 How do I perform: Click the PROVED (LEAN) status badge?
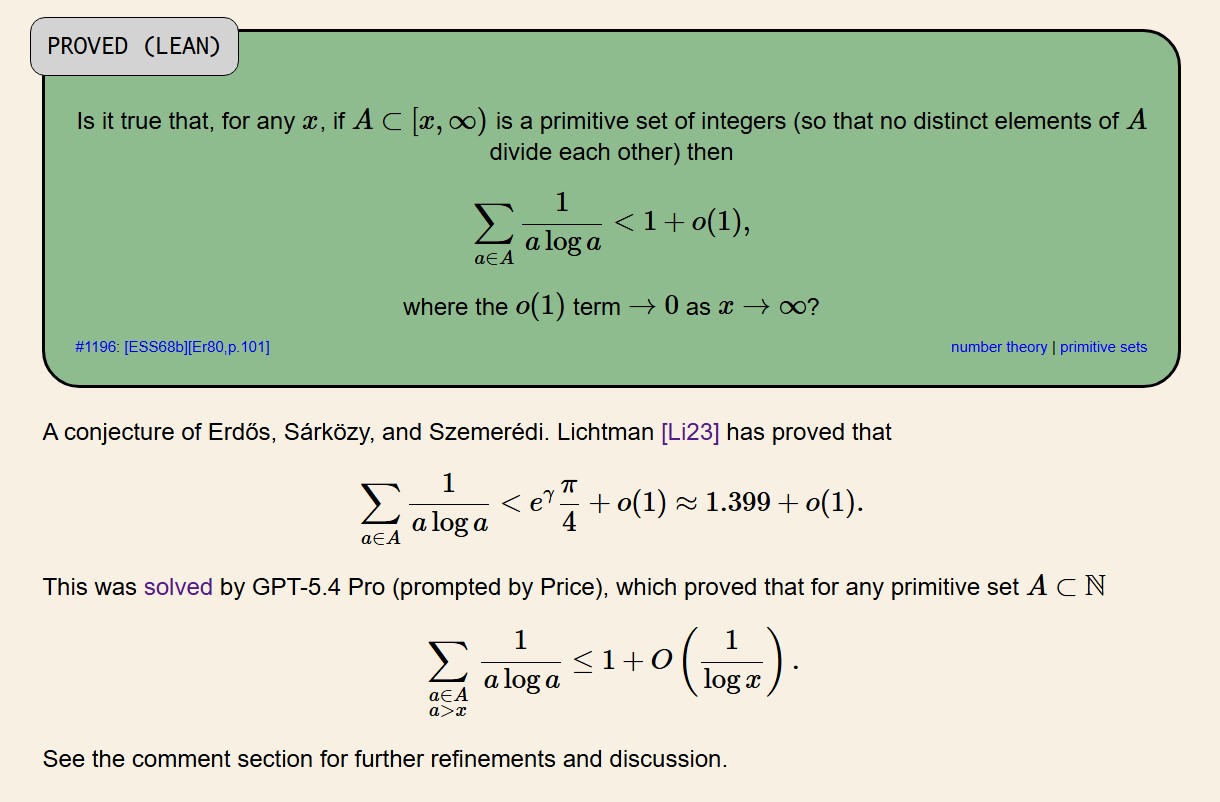tap(134, 47)
